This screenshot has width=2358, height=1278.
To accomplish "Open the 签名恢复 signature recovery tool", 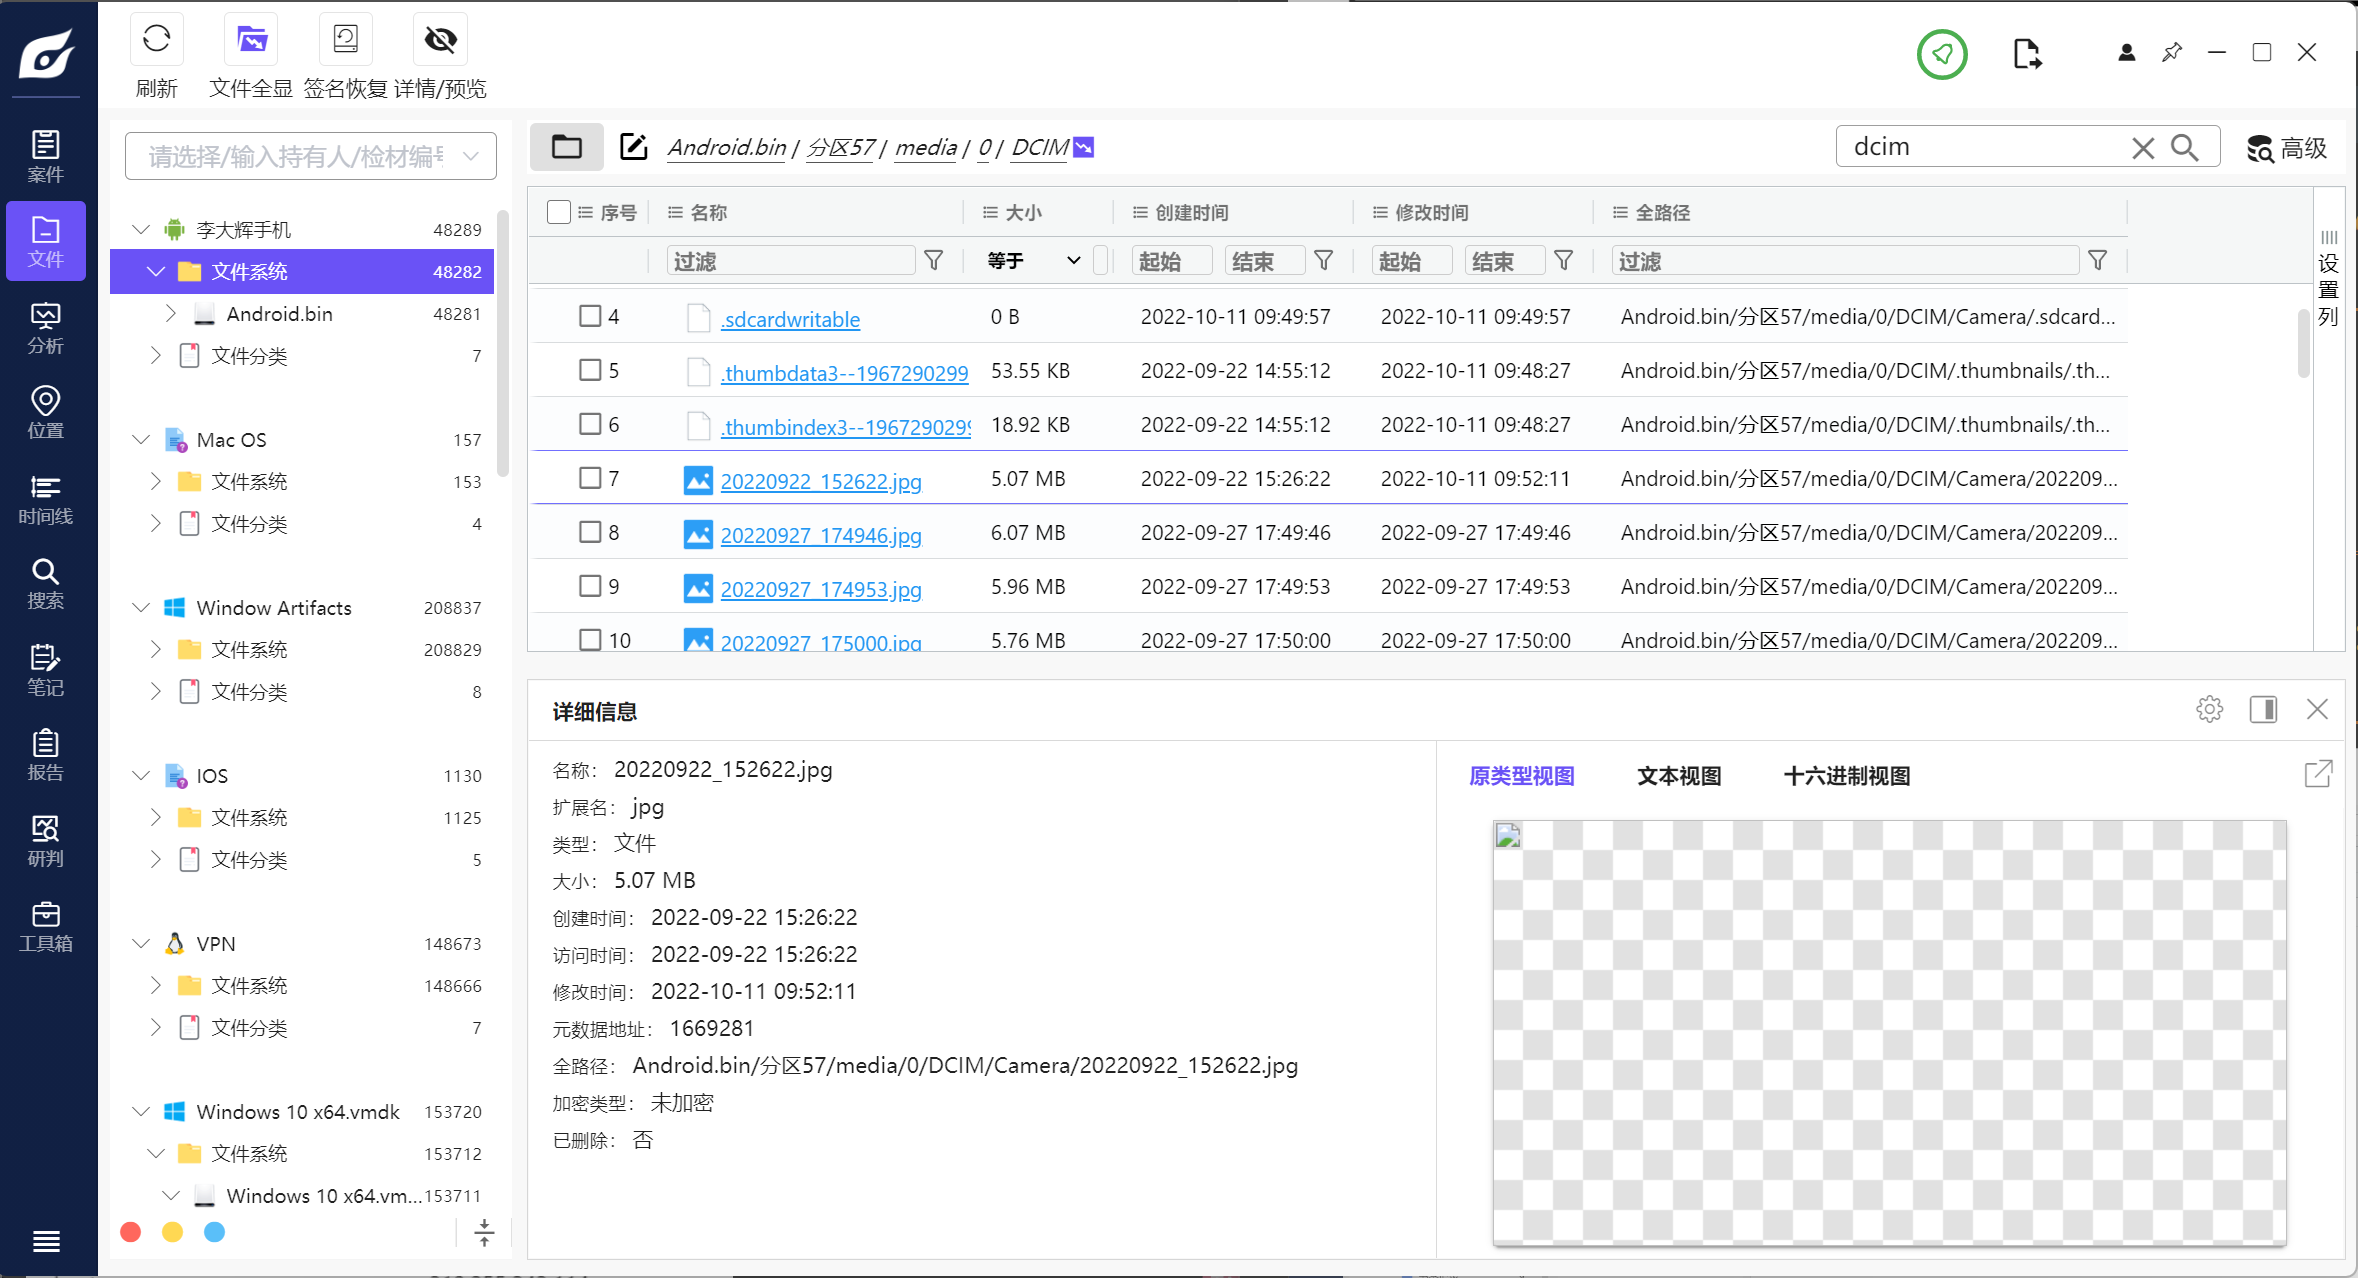I will [x=345, y=40].
